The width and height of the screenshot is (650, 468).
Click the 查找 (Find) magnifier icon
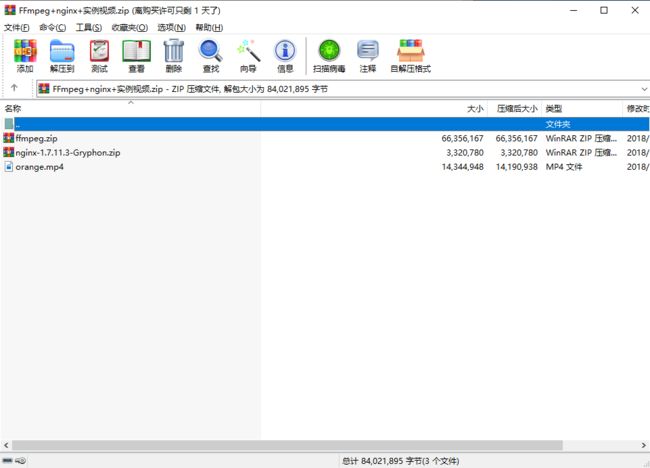click(x=211, y=51)
